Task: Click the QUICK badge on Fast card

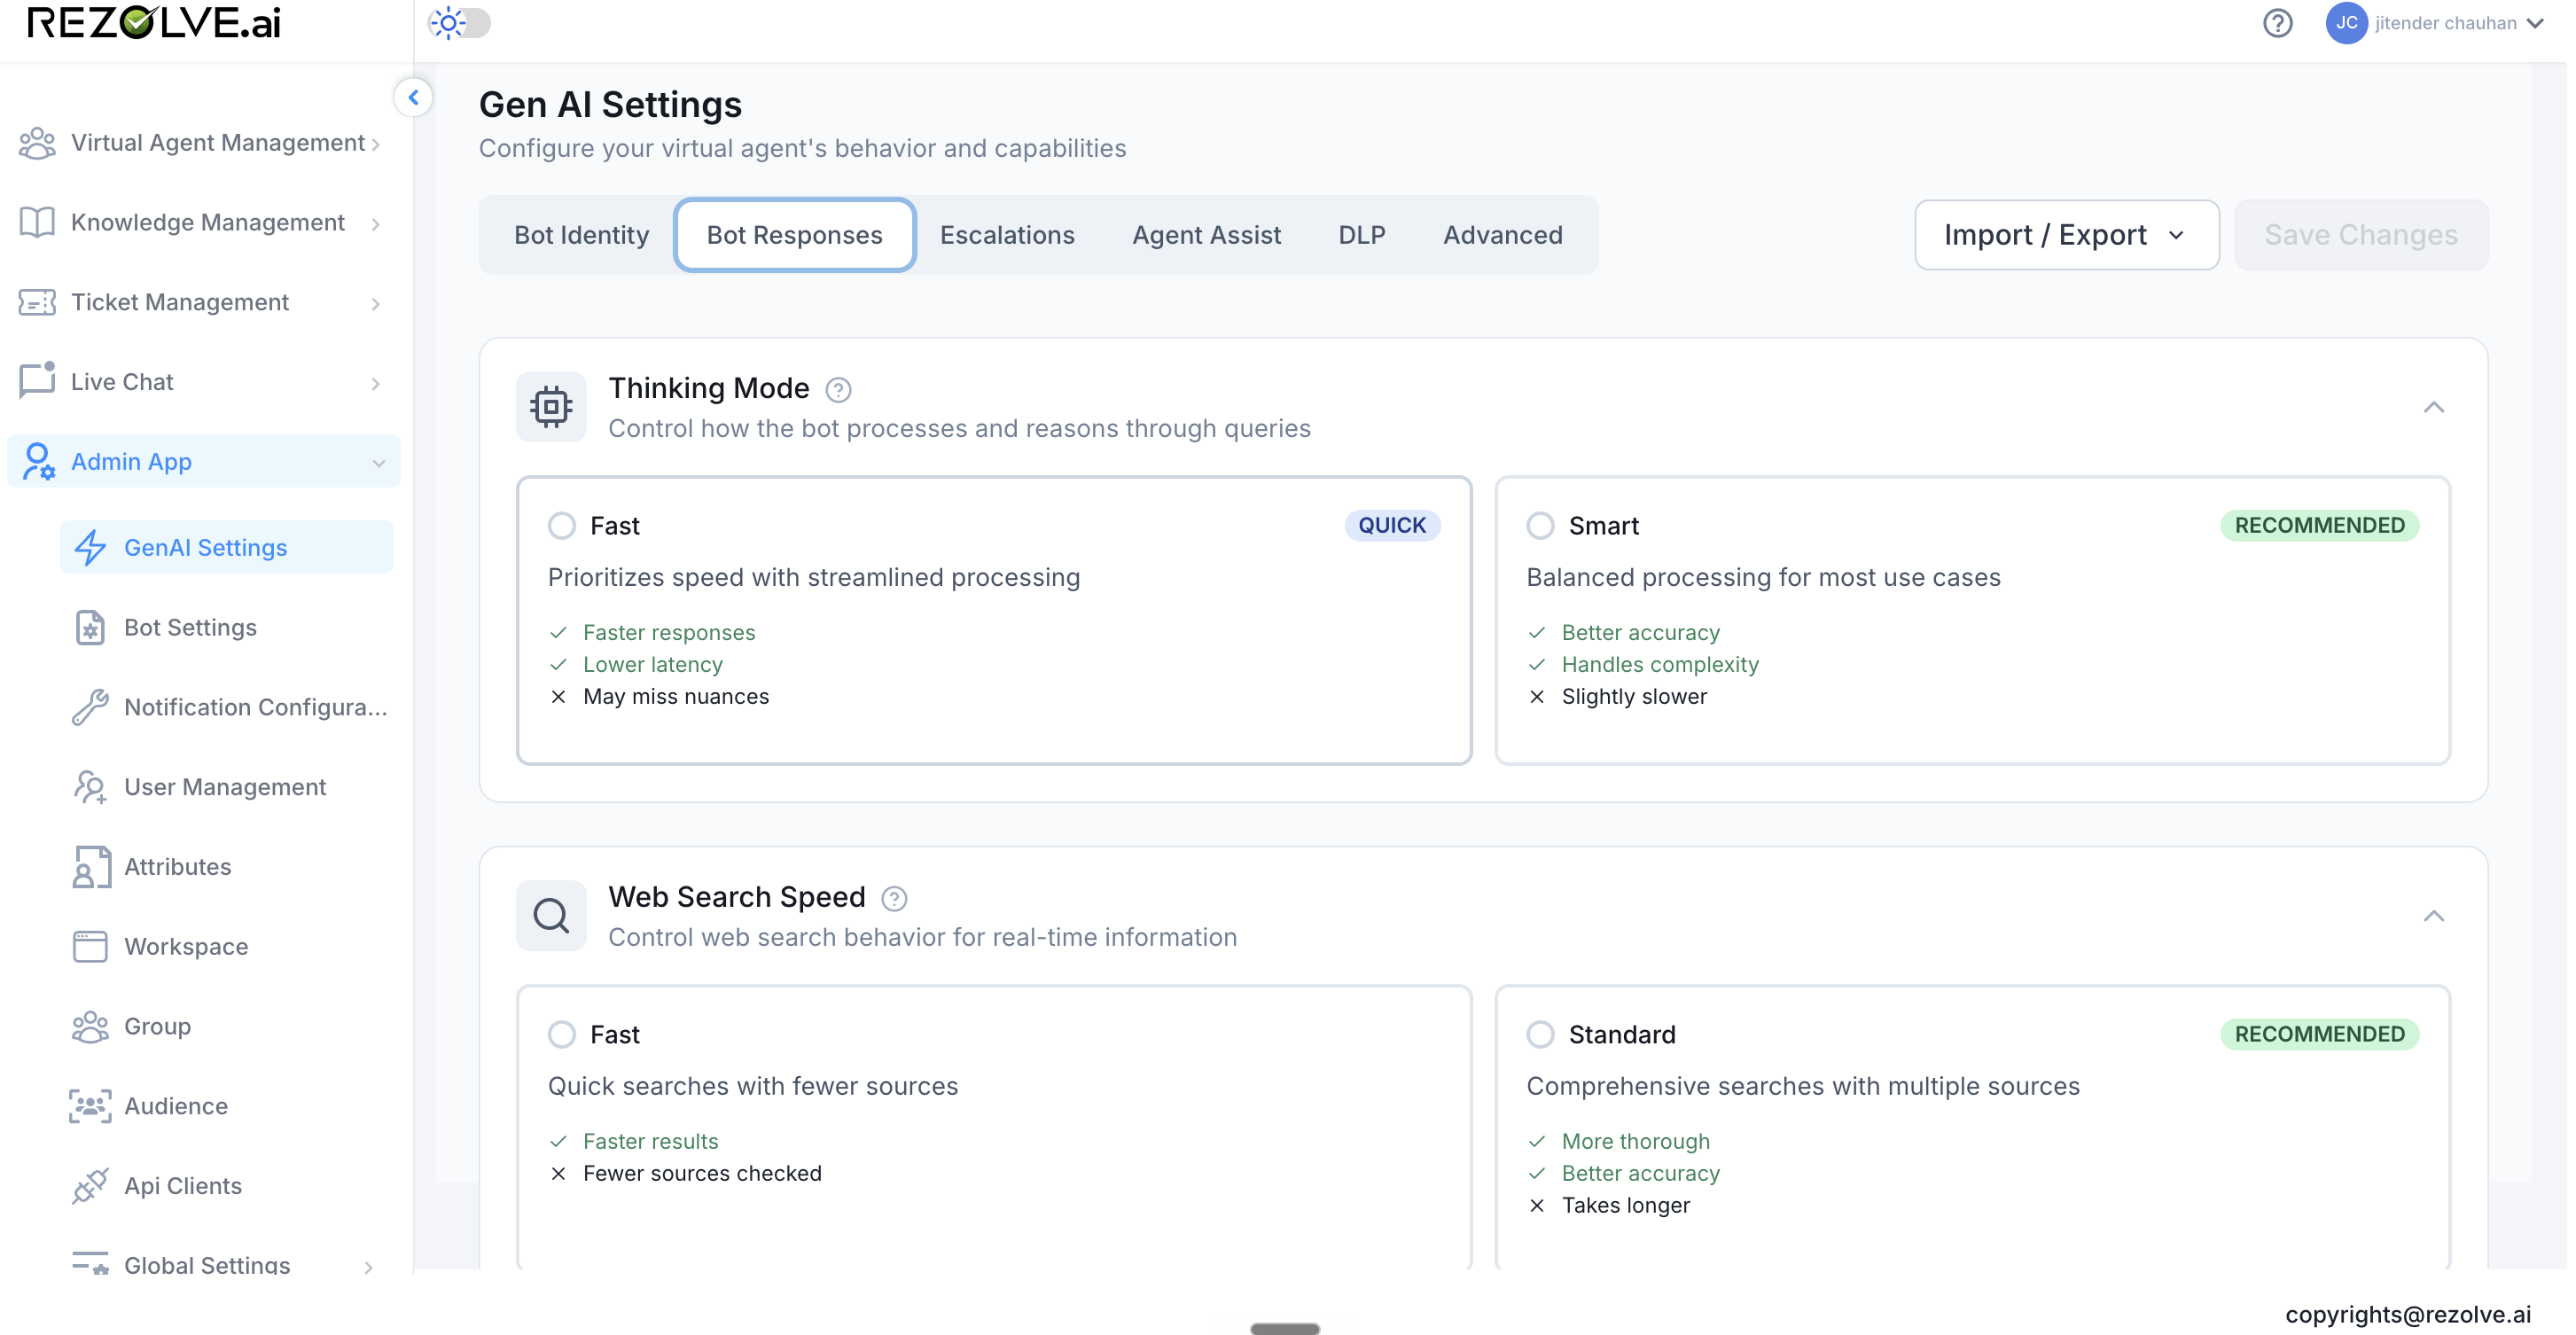Action: [1392, 526]
